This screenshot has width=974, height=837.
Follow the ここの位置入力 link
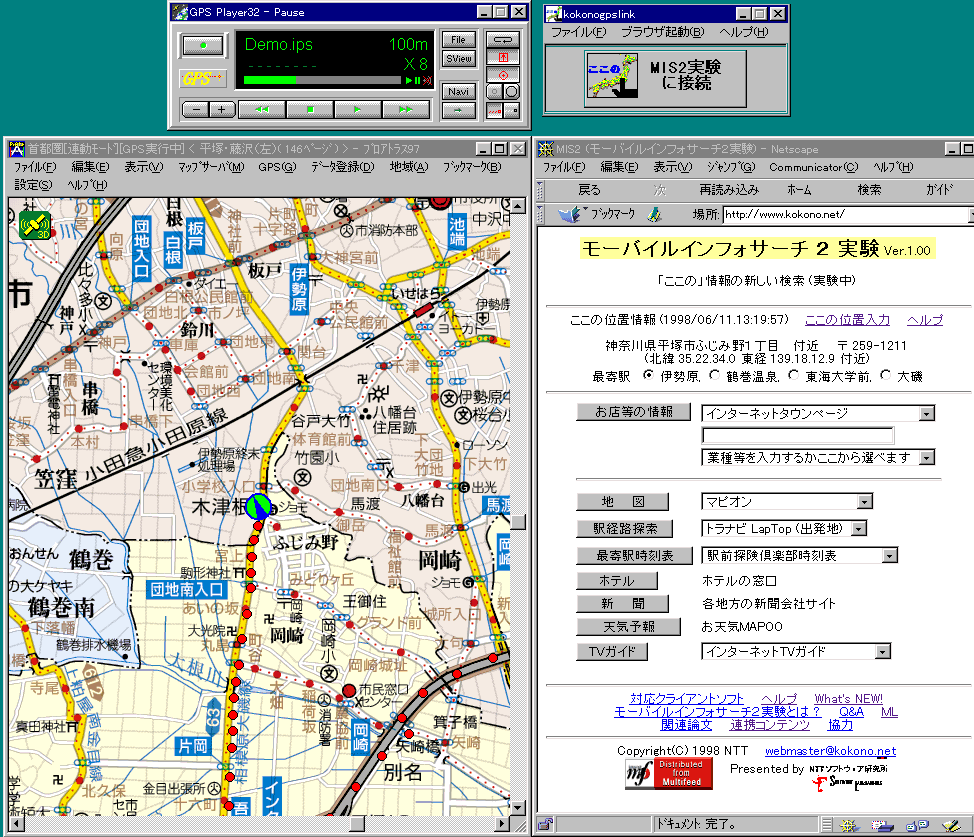tap(847, 320)
